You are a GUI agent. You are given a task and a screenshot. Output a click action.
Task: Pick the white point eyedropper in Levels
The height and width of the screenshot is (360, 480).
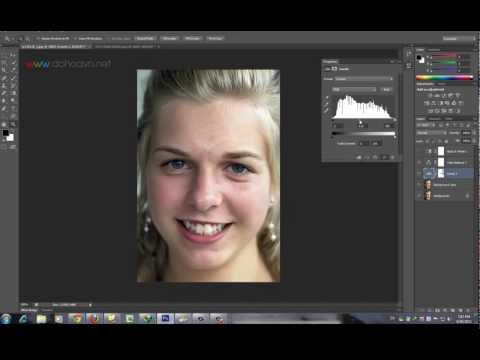pyautogui.click(x=327, y=111)
